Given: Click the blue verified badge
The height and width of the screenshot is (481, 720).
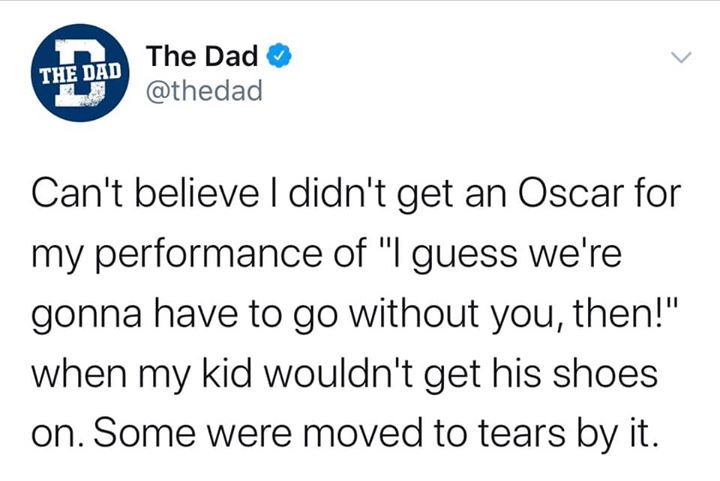Looking at the screenshot, I should 279,56.
